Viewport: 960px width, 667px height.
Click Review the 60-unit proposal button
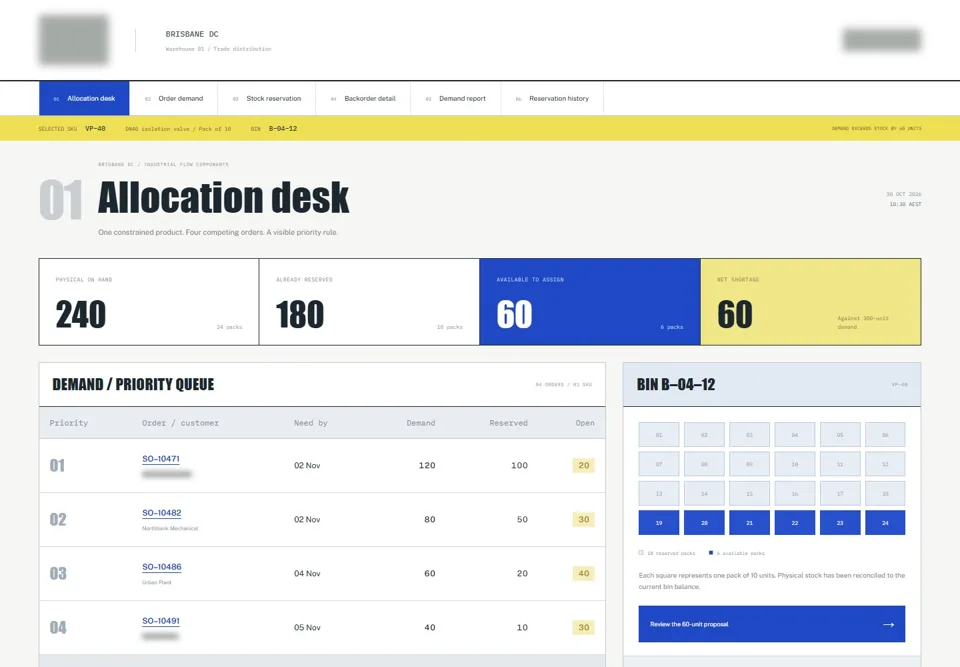click(x=771, y=624)
